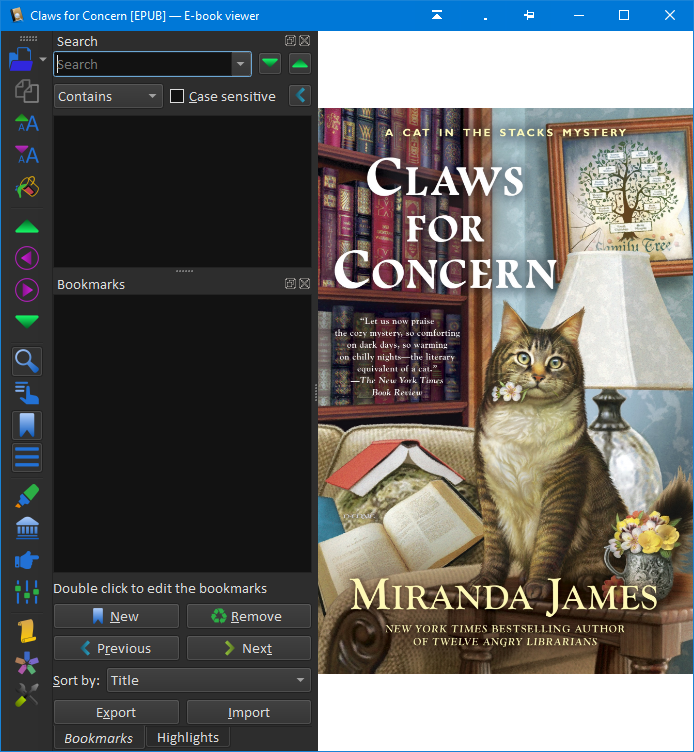The height and width of the screenshot is (752, 694).
Task: Show book metadata scroll icon
Action: [x=27, y=631]
